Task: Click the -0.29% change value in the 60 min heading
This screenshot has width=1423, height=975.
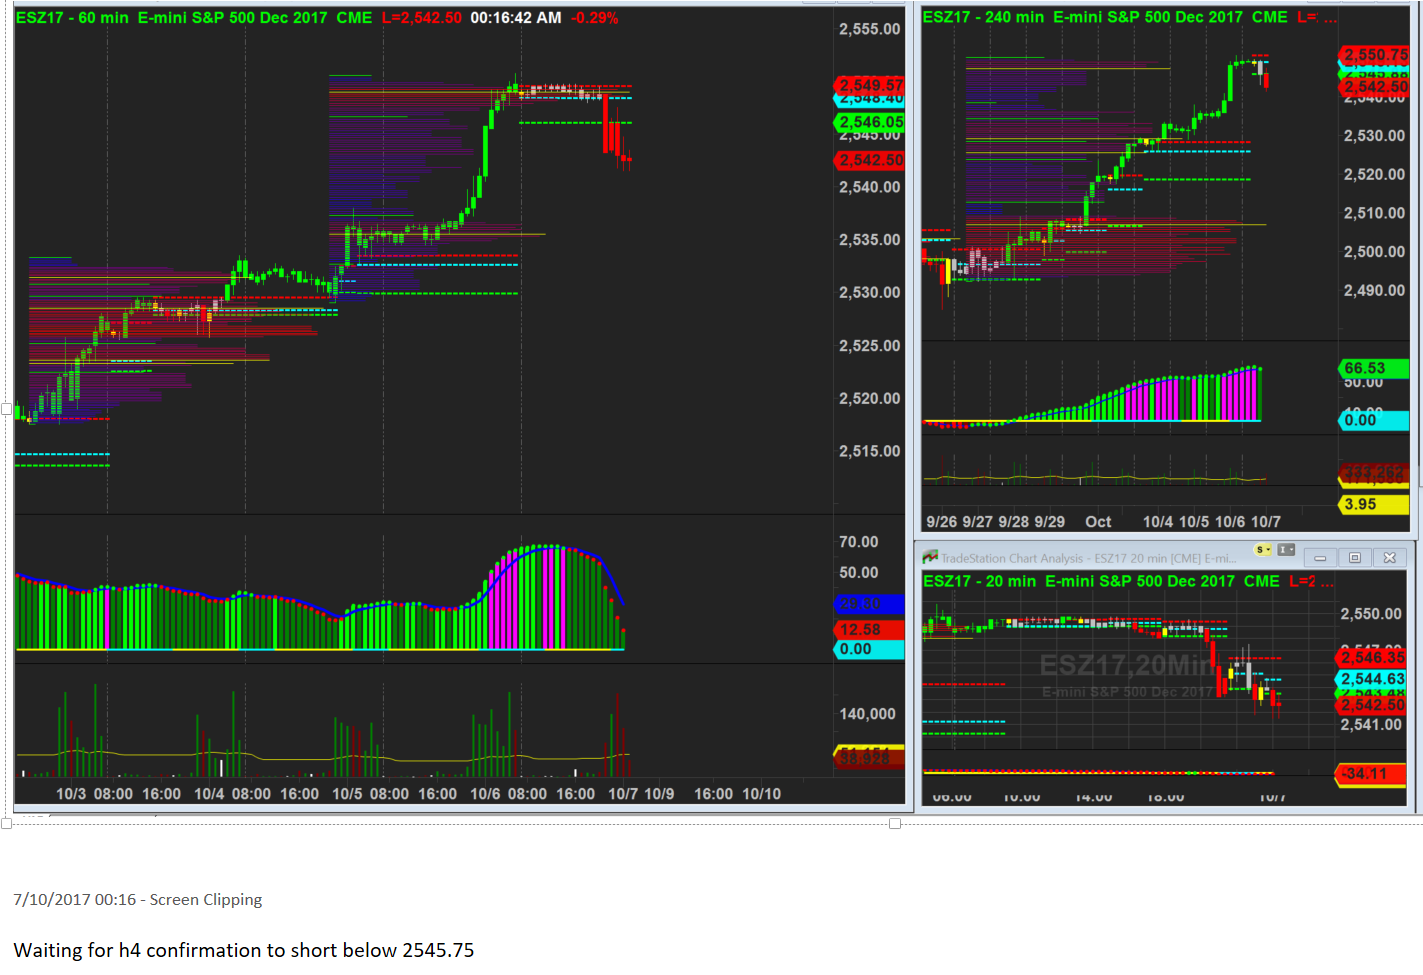Action: (595, 18)
